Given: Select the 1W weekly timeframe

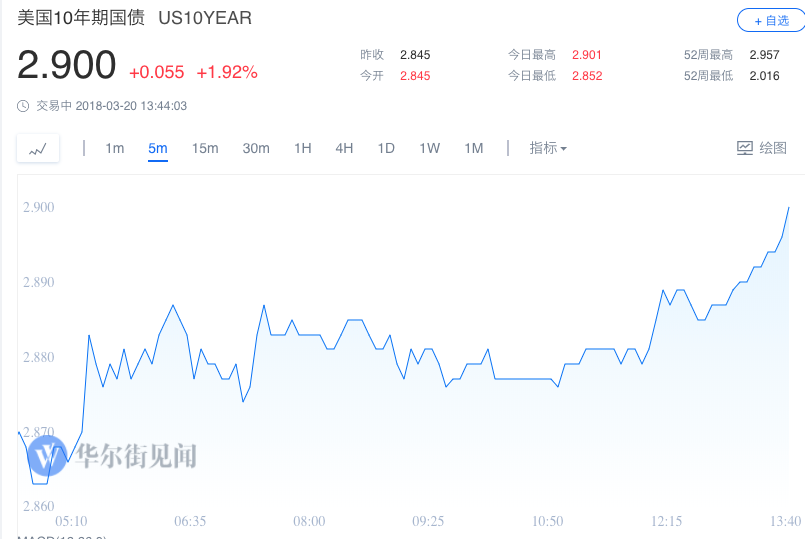Looking at the screenshot, I should 430,148.
